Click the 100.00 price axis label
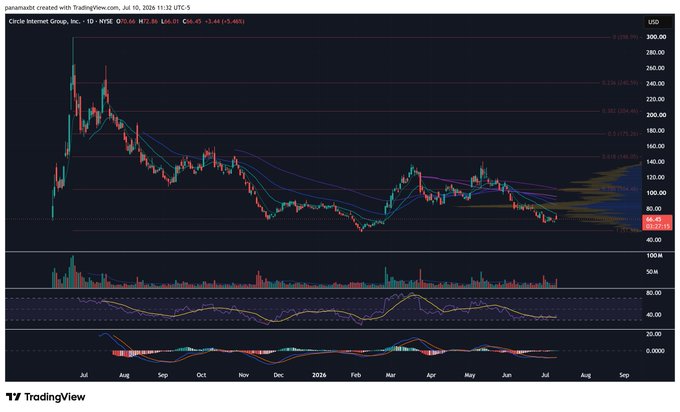The height and width of the screenshot is (412, 680). (x=656, y=193)
